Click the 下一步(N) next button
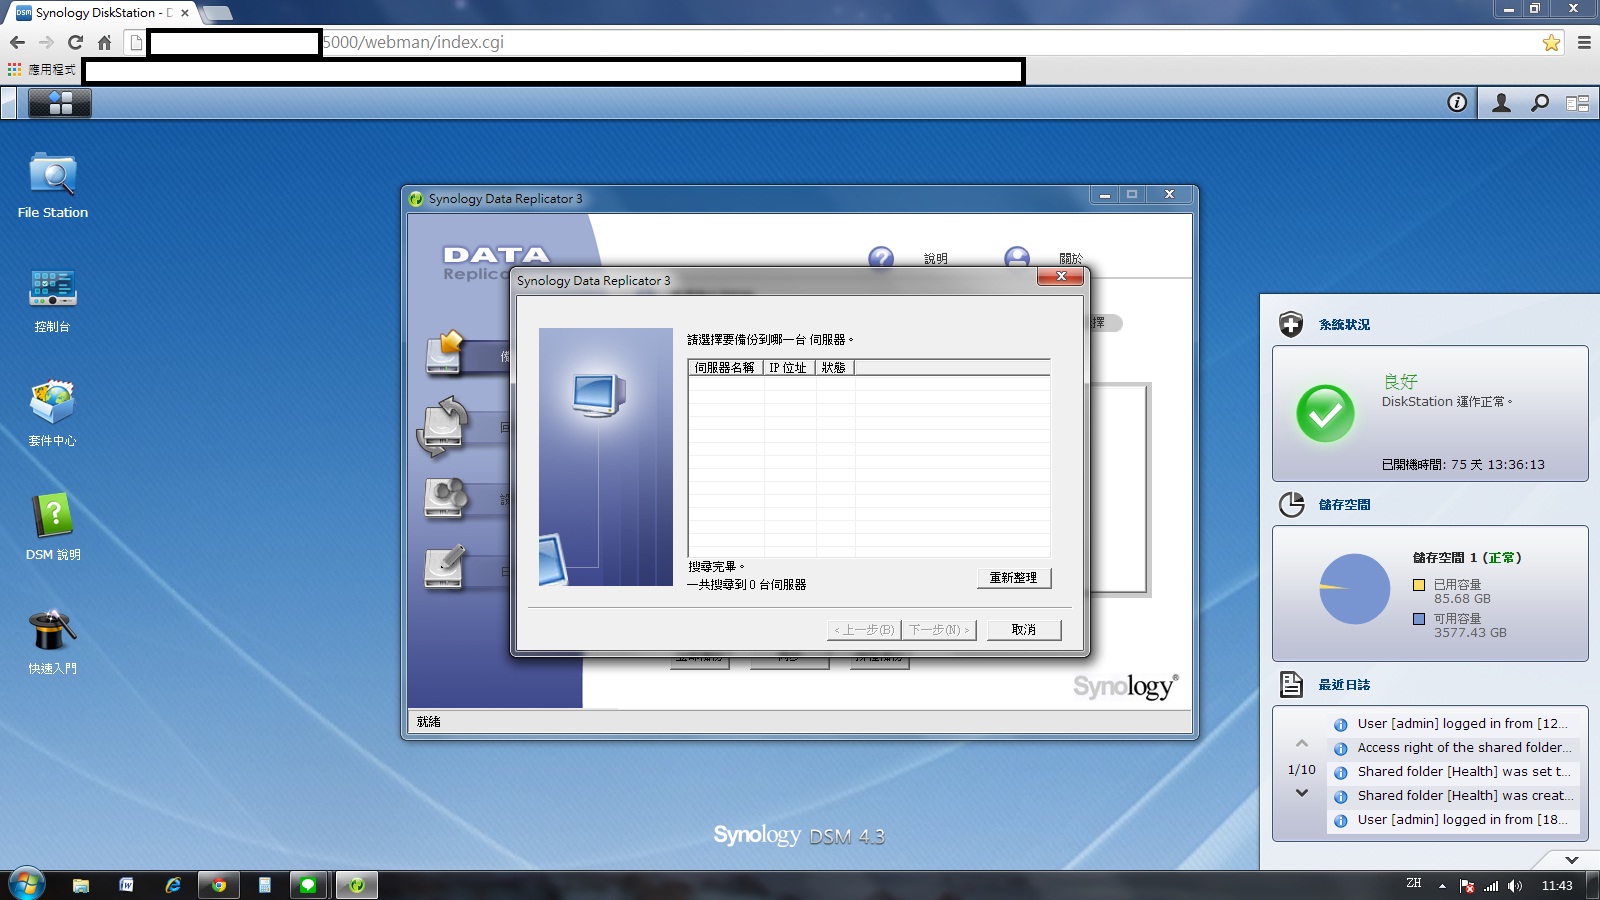Screen dimensions: 1600x900 [938, 630]
